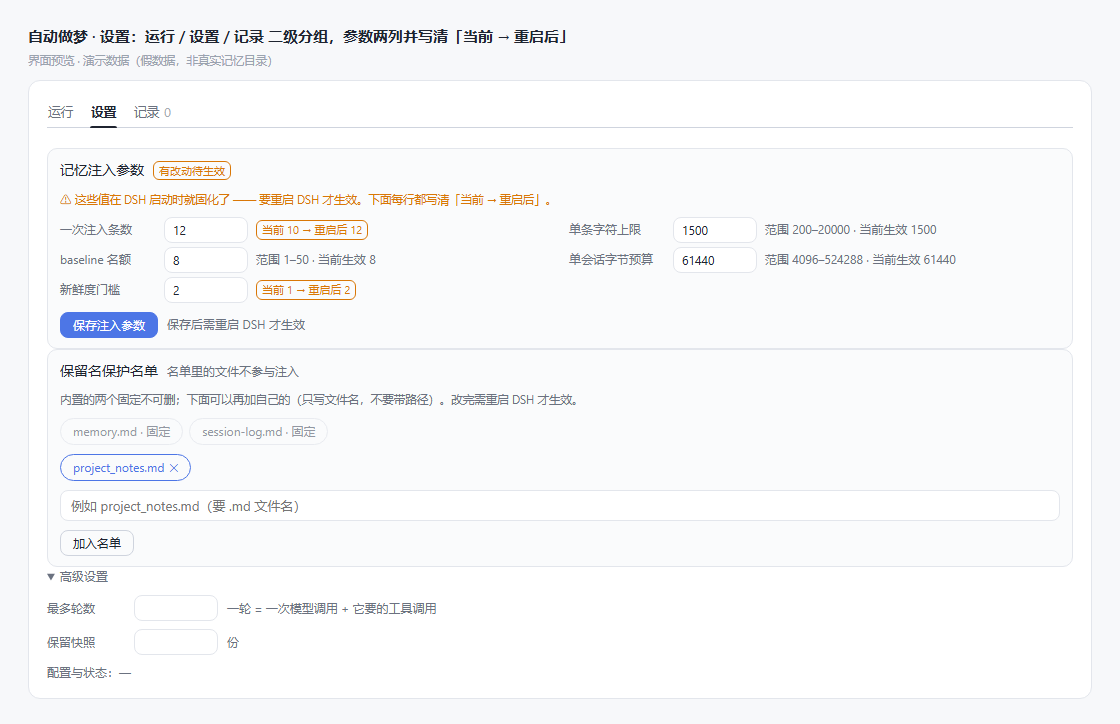Screen dimensions: 1120x724
Task: Click the 单会话字节预算 label
Action: pyautogui.click(x=611, y=260)
